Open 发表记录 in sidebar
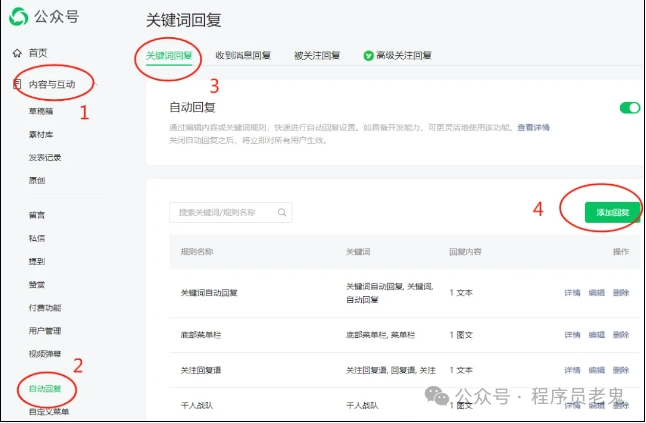The height and width of the screenshot is (423, 646). click(x=45, y=158)
